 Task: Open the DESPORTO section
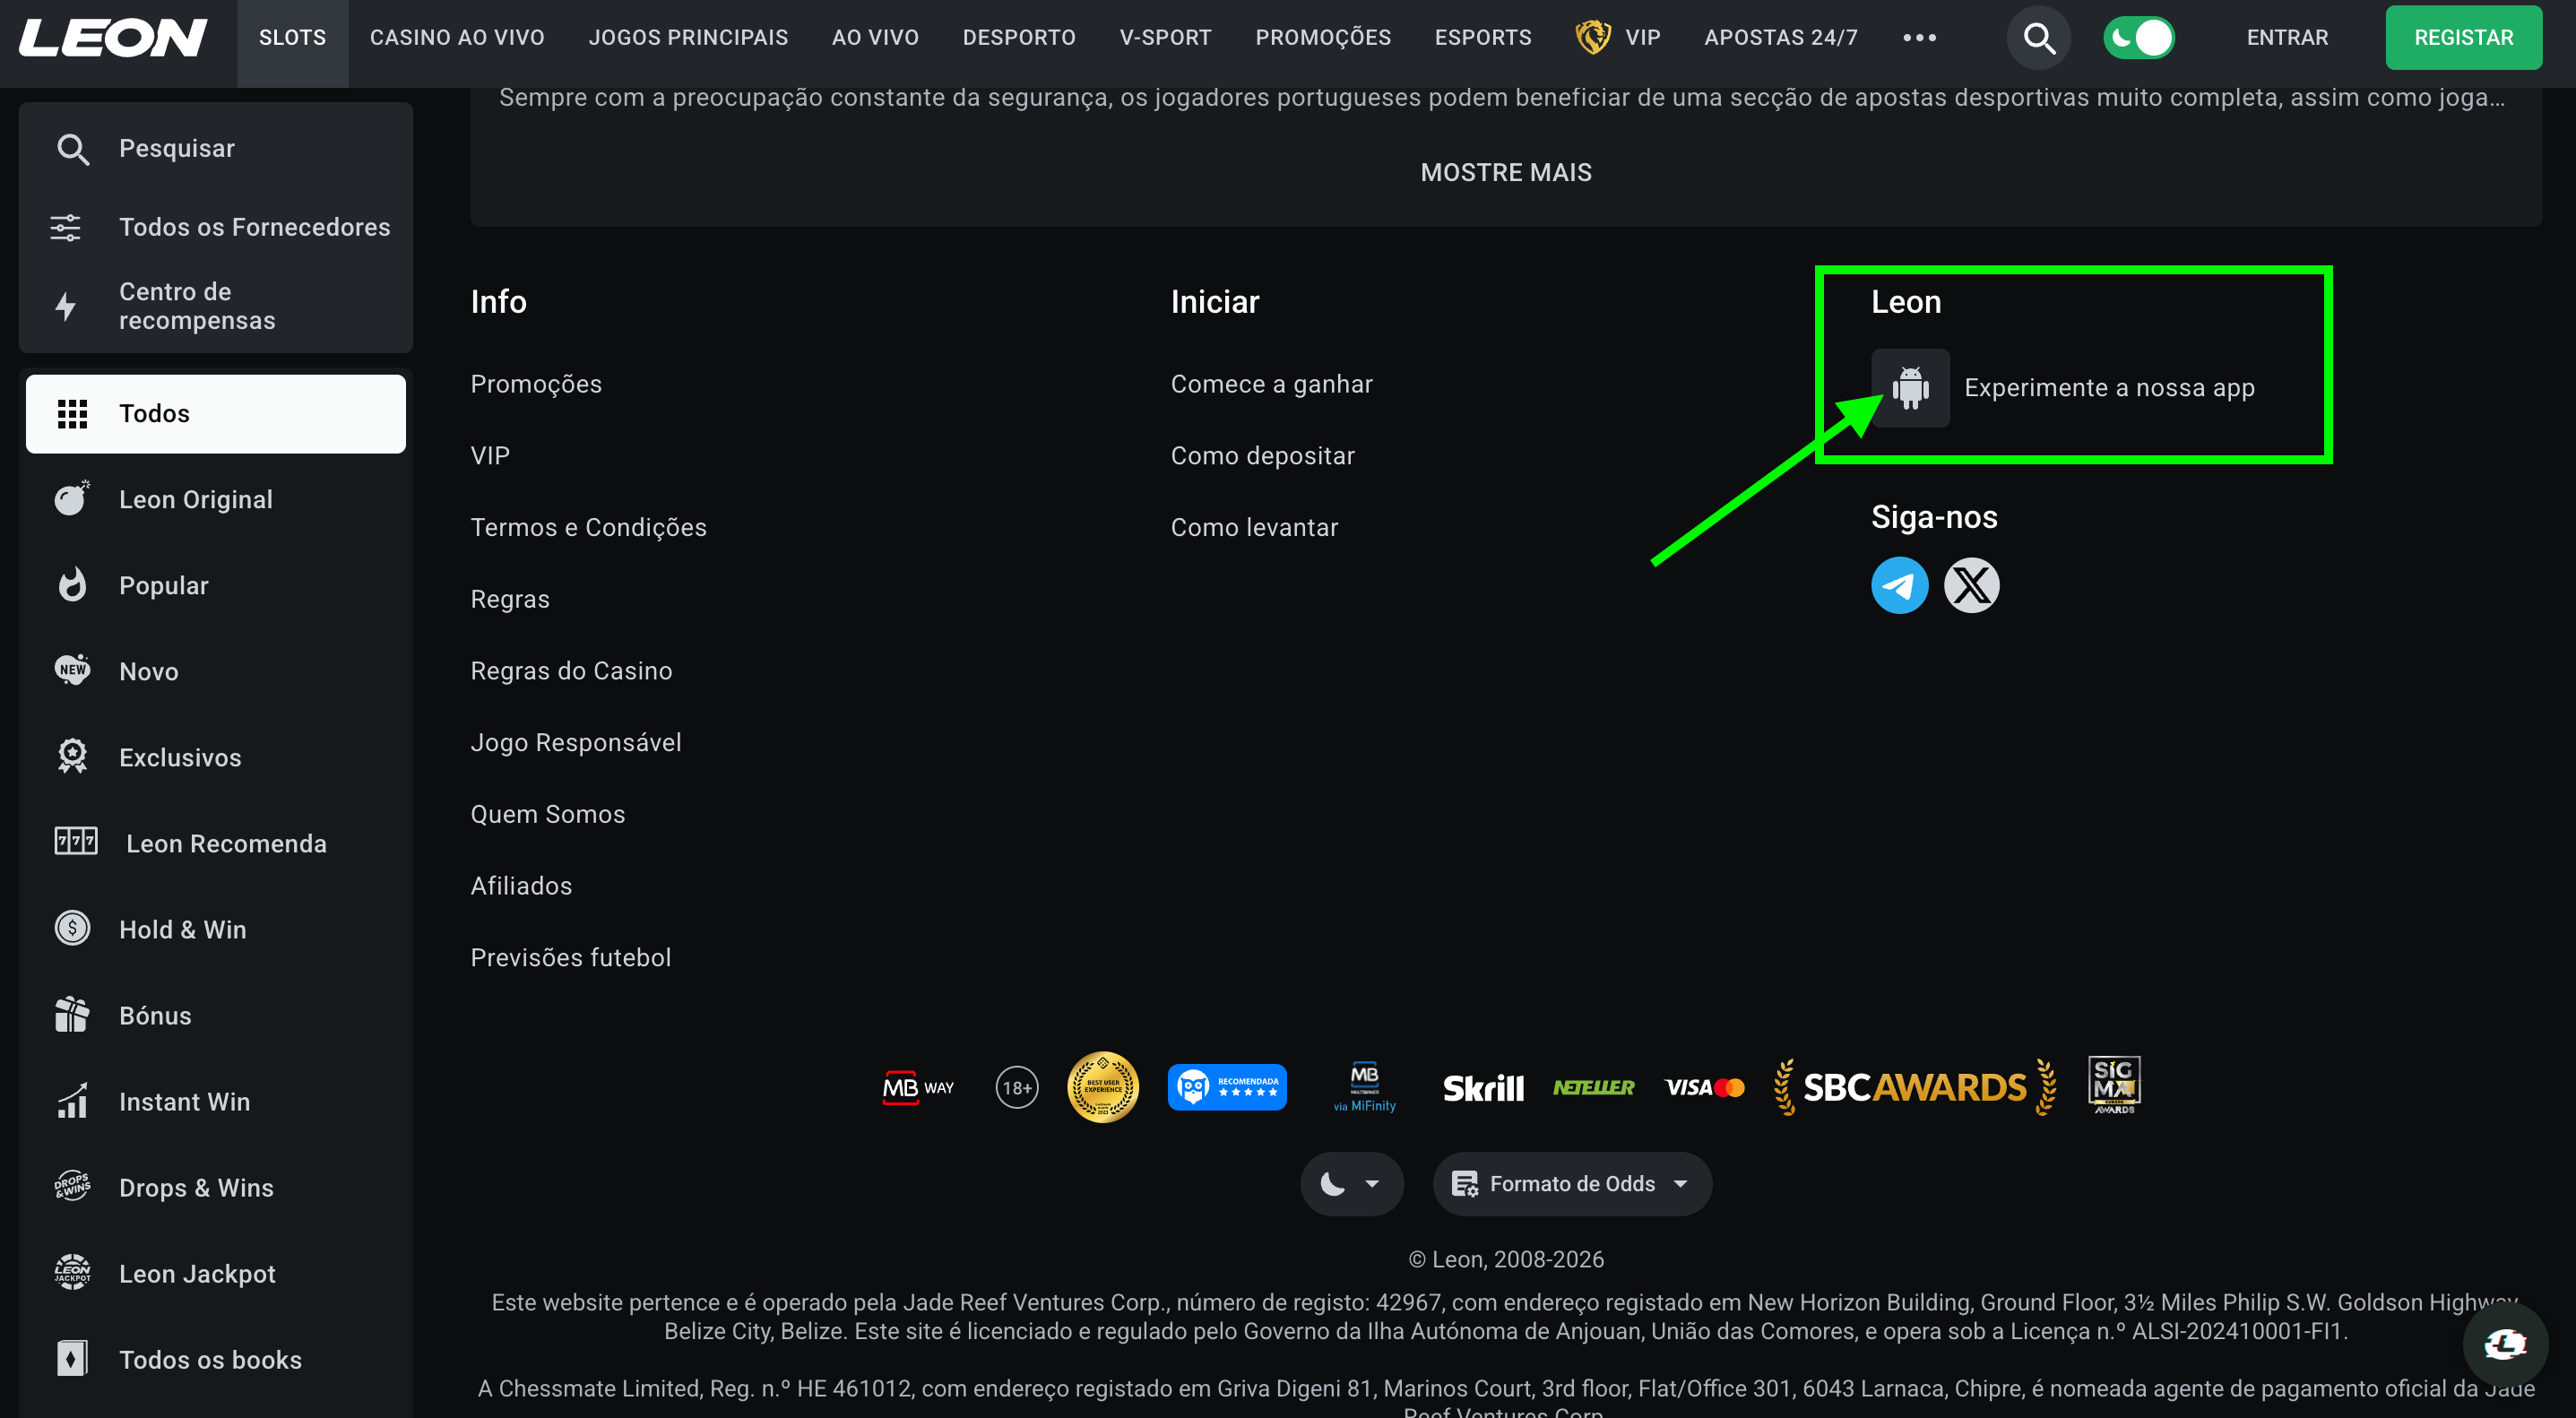click(x=1018, y=38)
